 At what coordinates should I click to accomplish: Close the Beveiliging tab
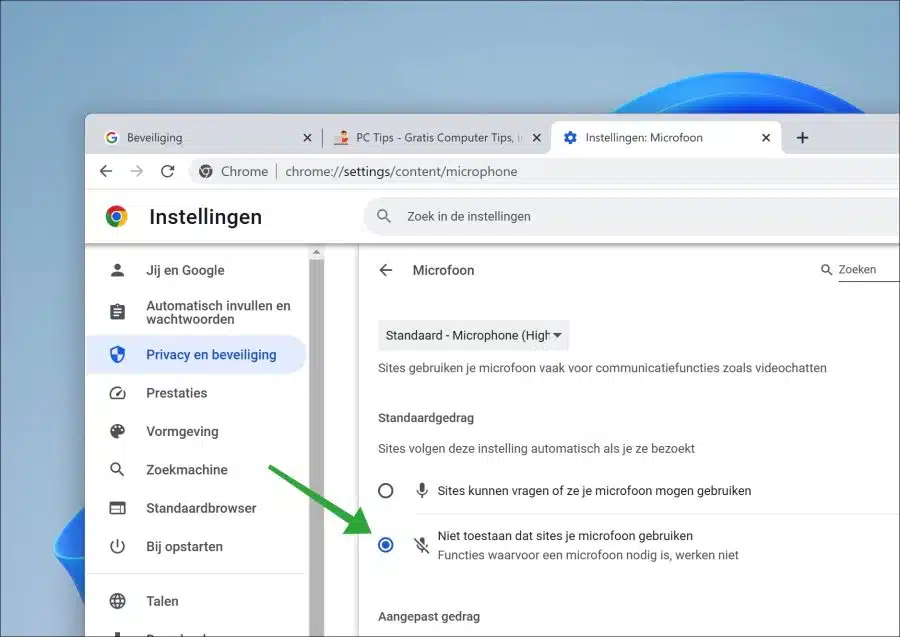307,138
